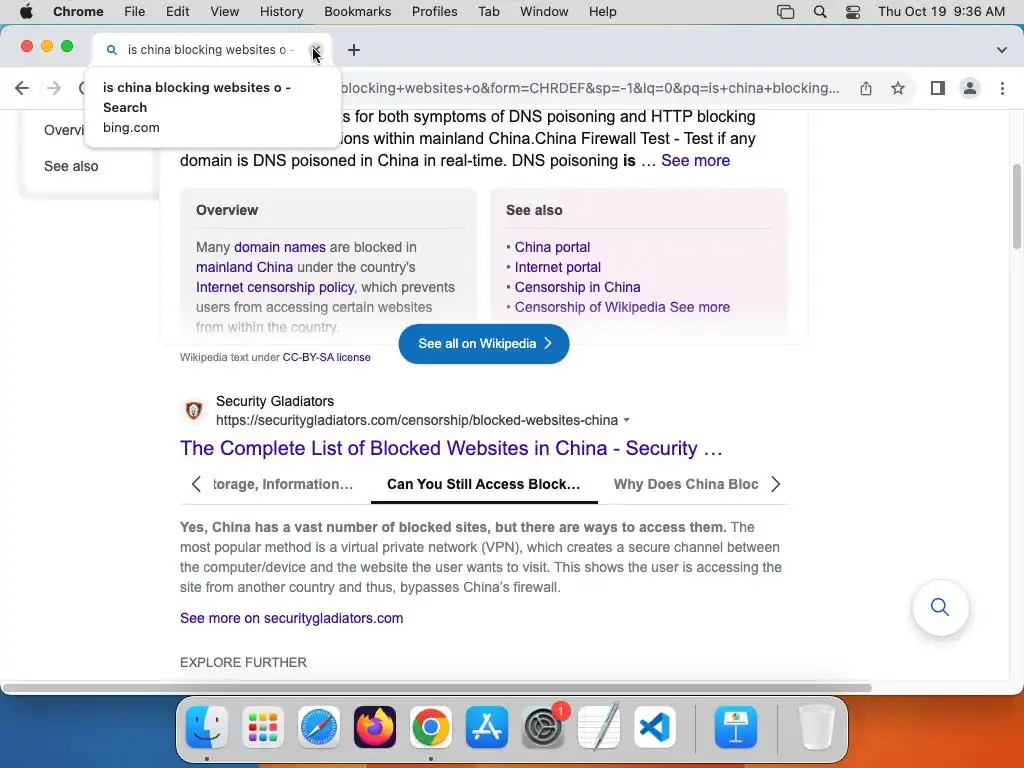Open Finder from the Dock
The image size is (1024, 768).
point(207,728)
